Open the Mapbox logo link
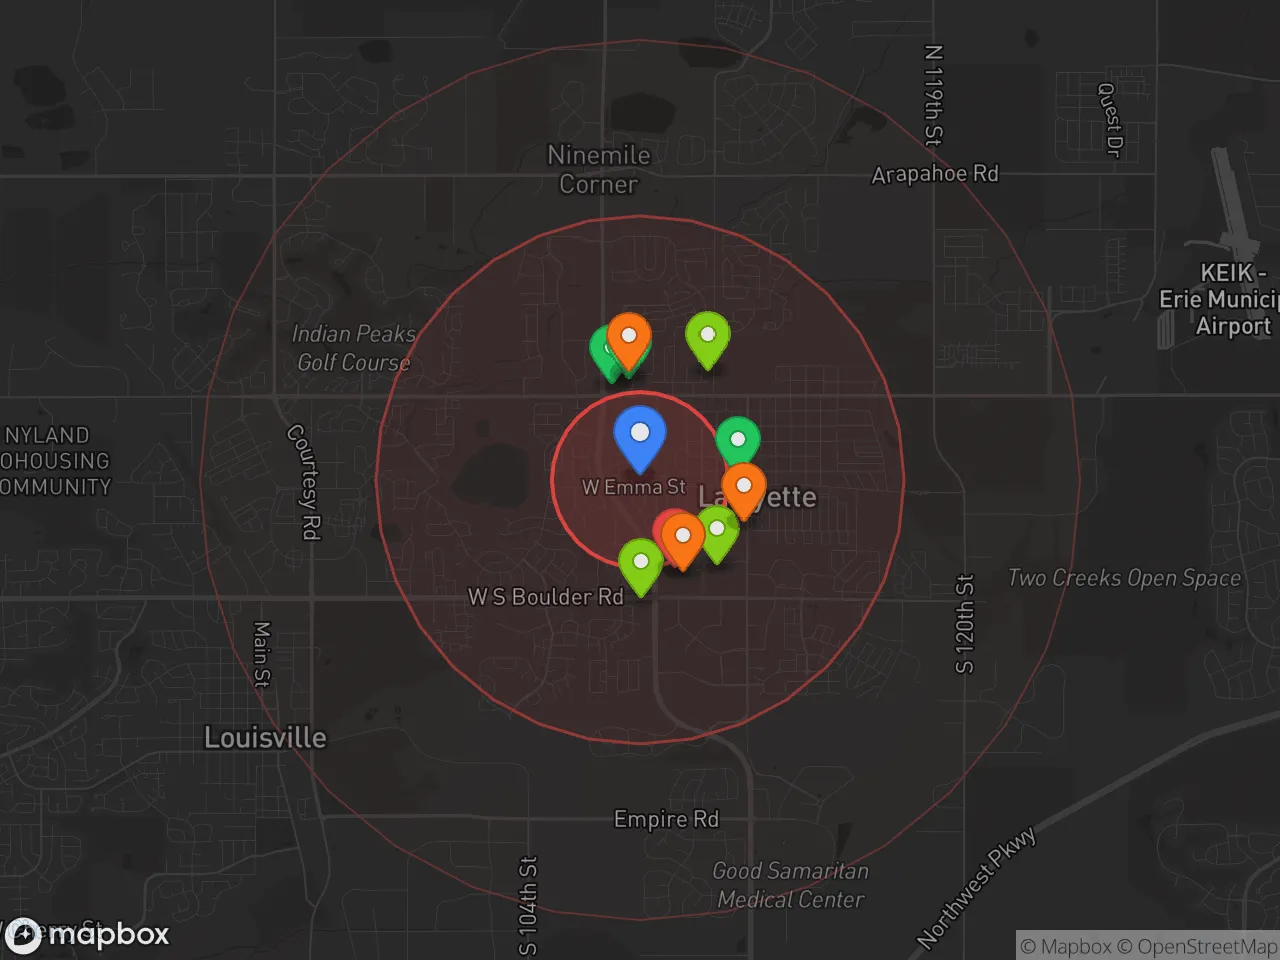 pyautogui.click(x=88, y=934)
